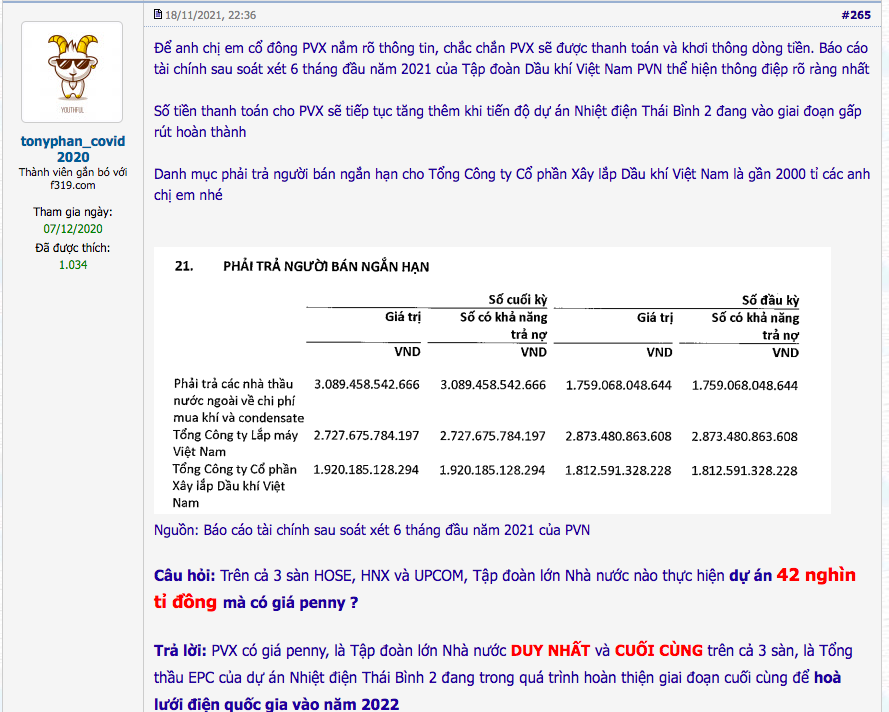Click the row label 'Phải trả các nhà thầu nước ngoài'
The height and width of the screenshot is (712, 889).
239,401
